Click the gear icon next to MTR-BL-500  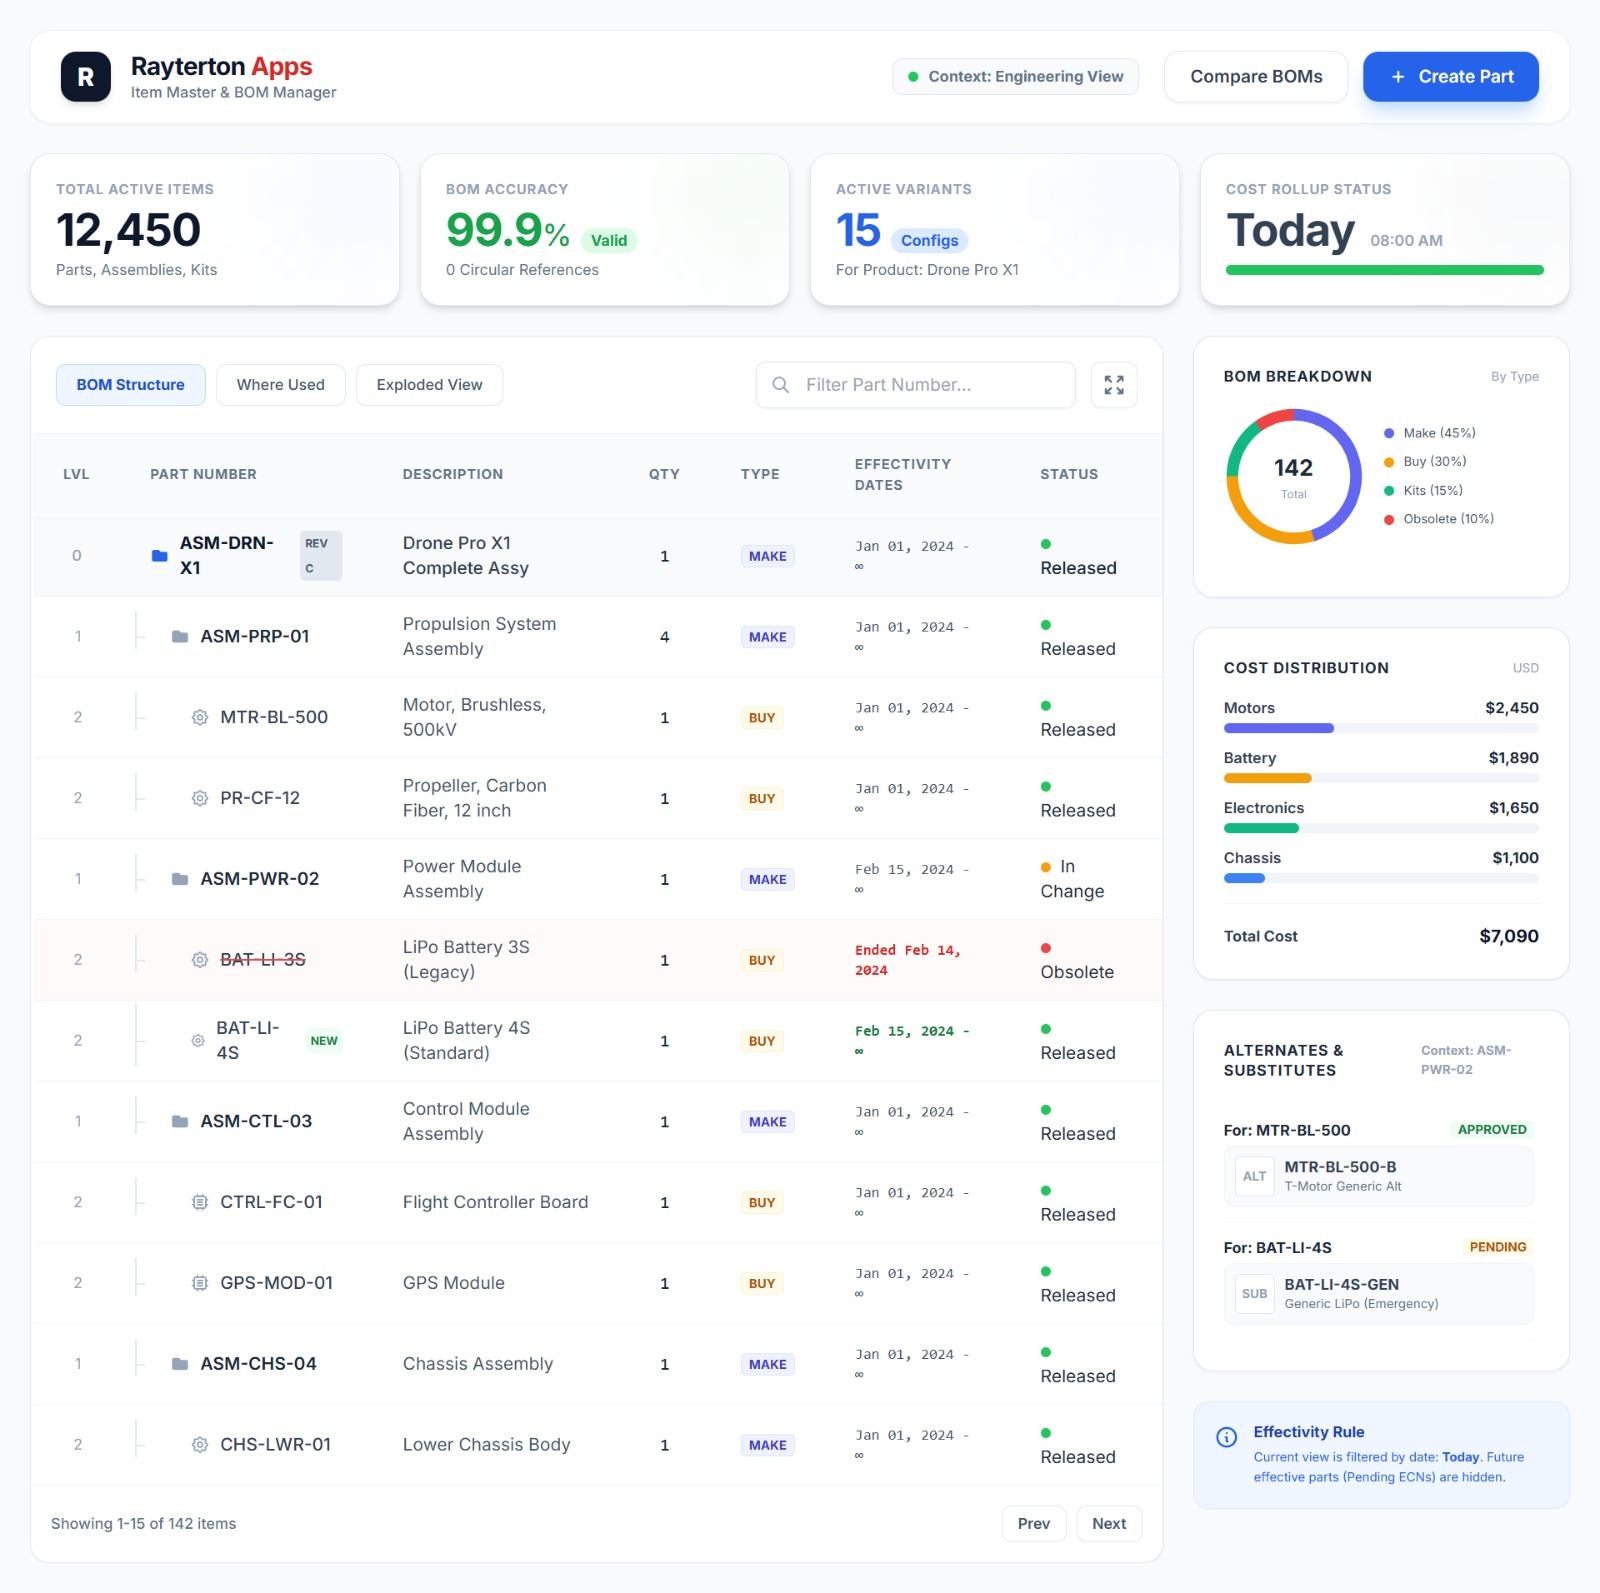click(x=200, y=717)
